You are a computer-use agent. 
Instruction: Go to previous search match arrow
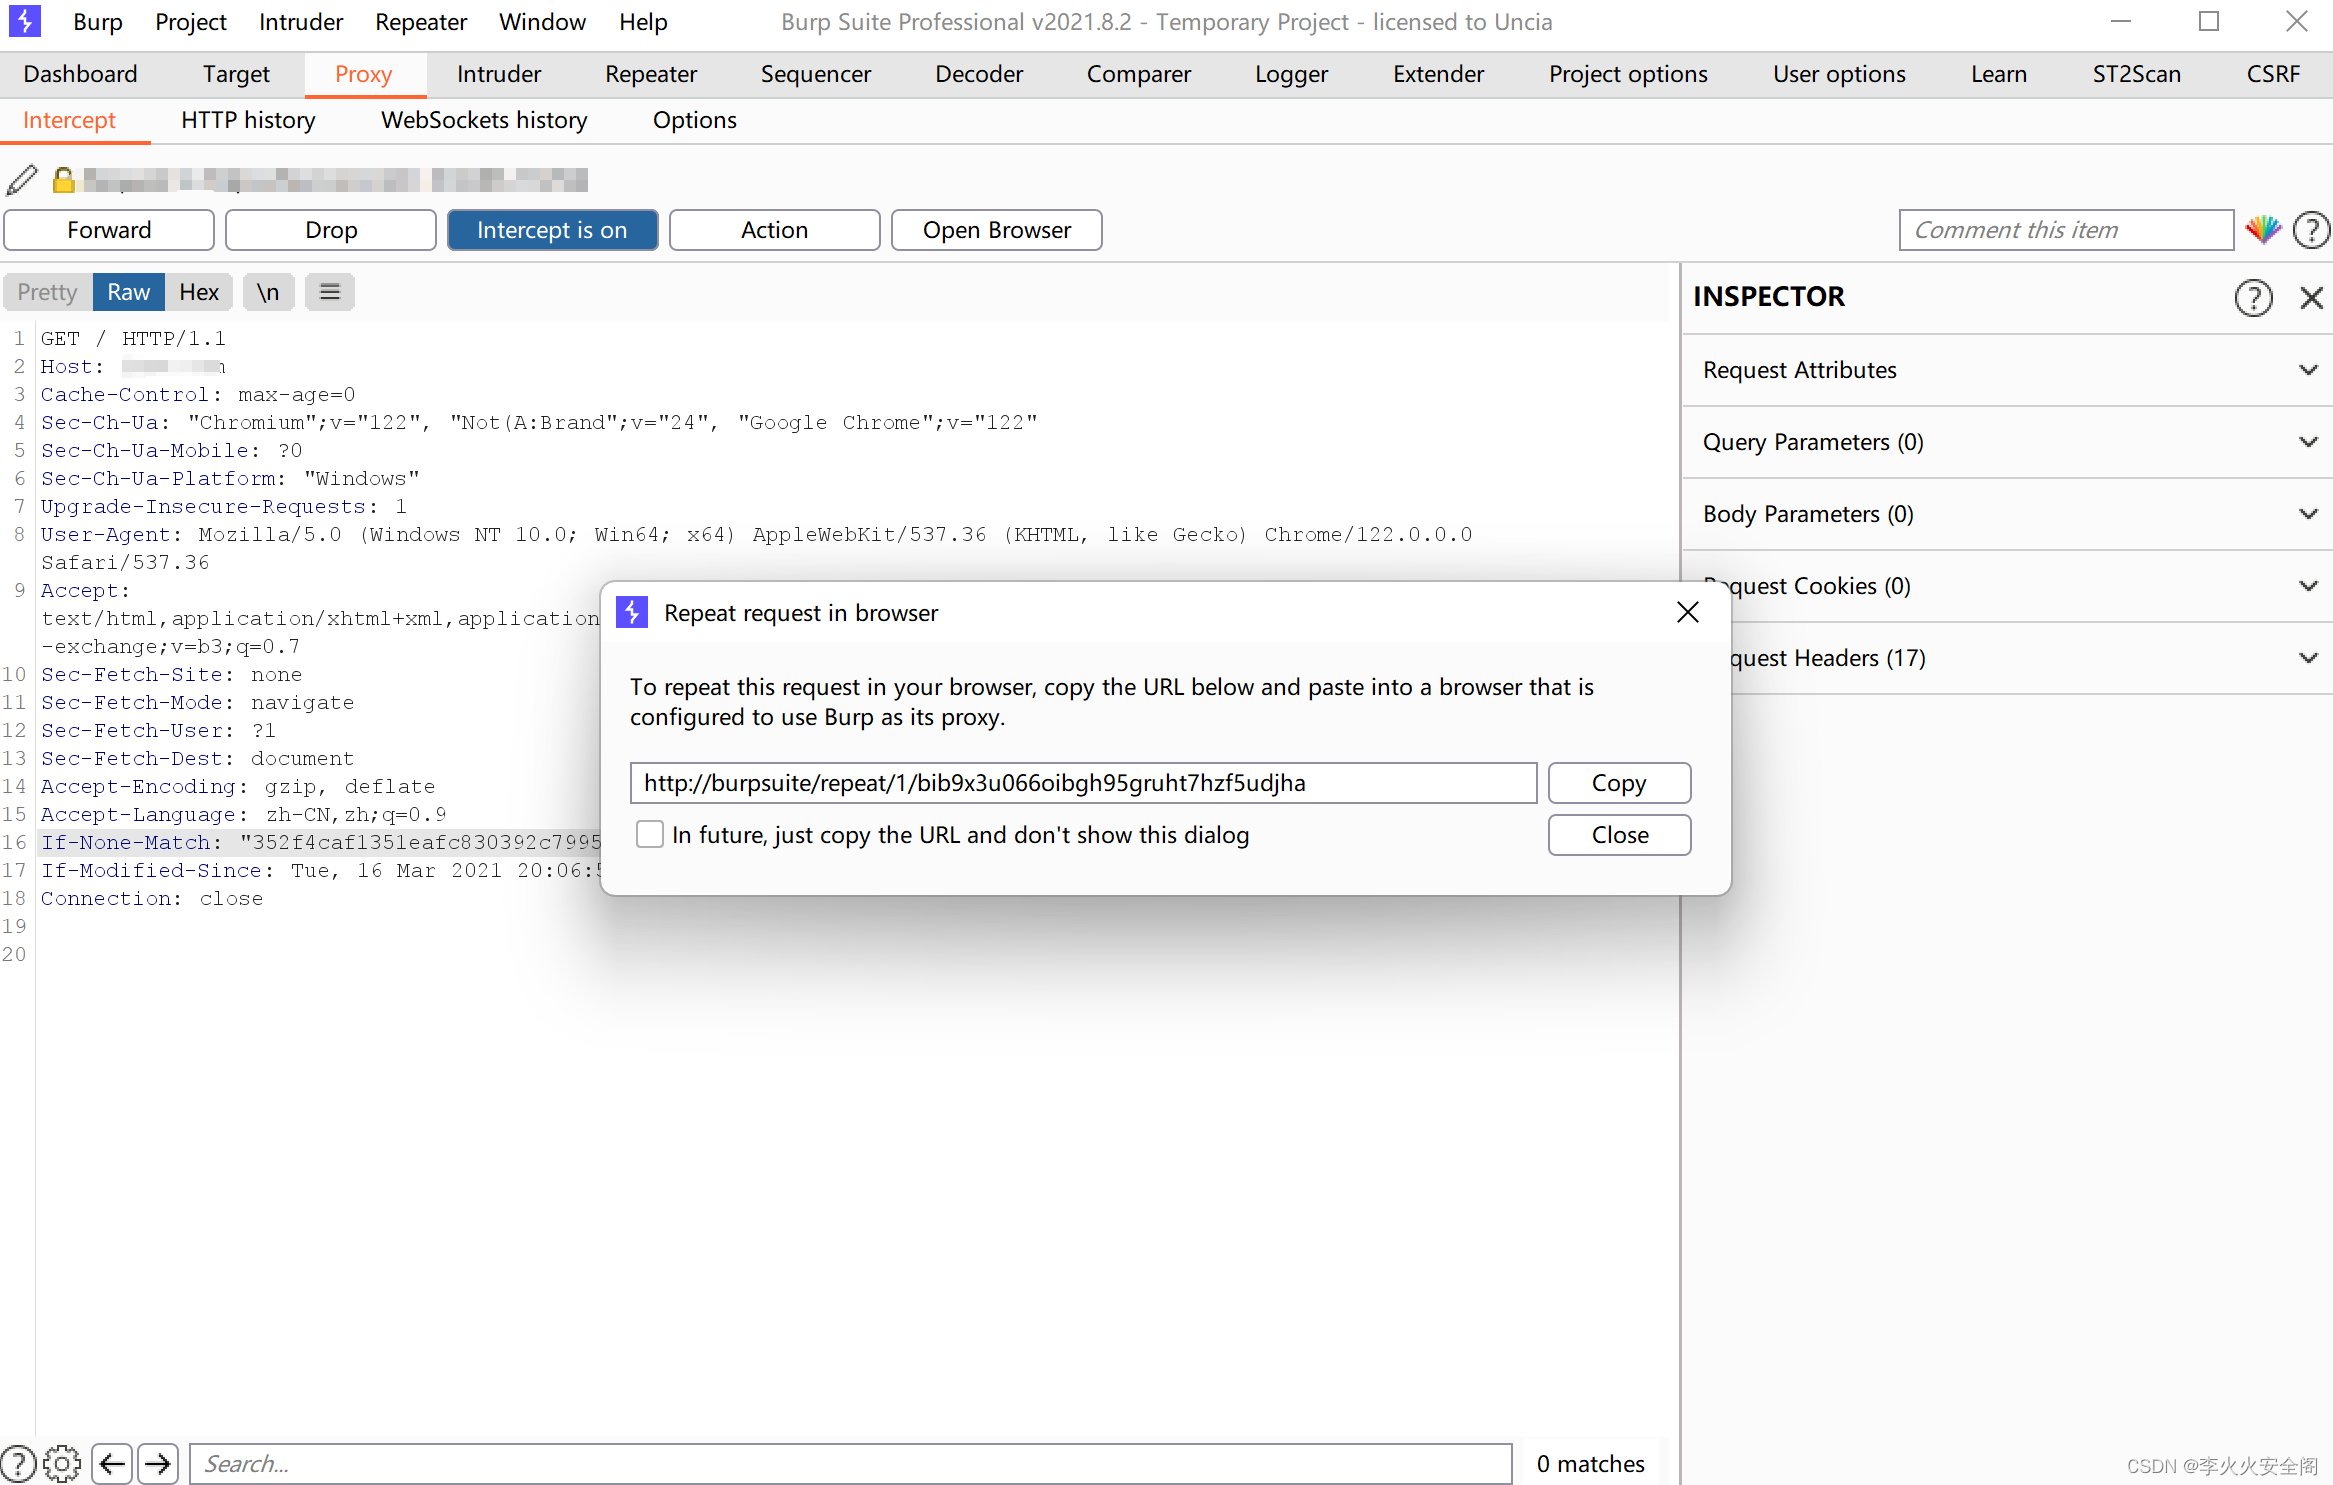pyautogui.click(x=112, y=1464)
